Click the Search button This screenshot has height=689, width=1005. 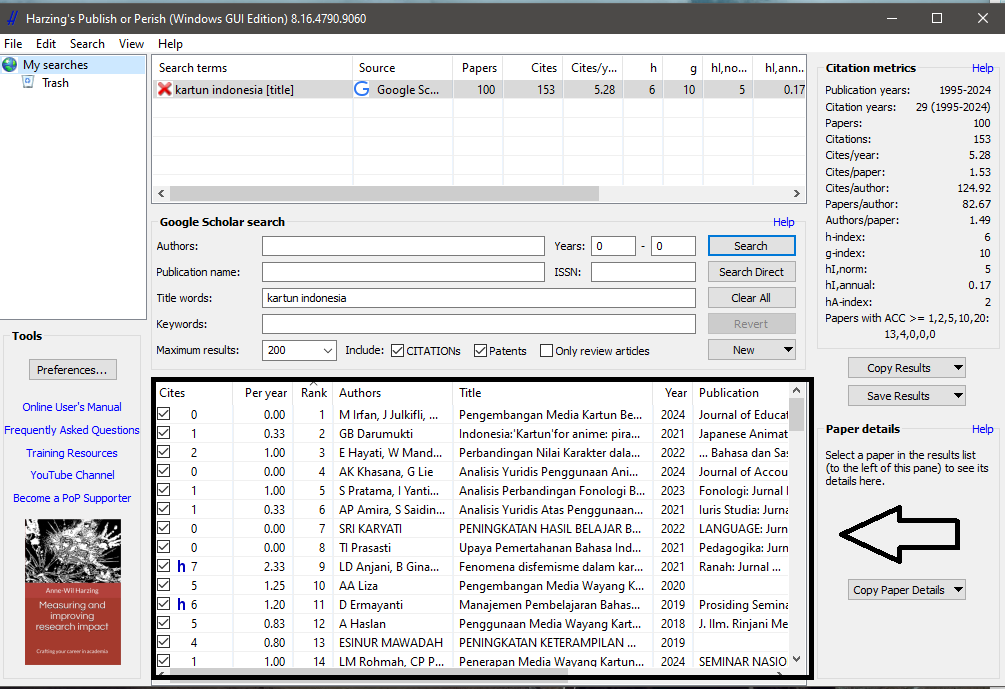pyautogui.click(x=751, y=245)
